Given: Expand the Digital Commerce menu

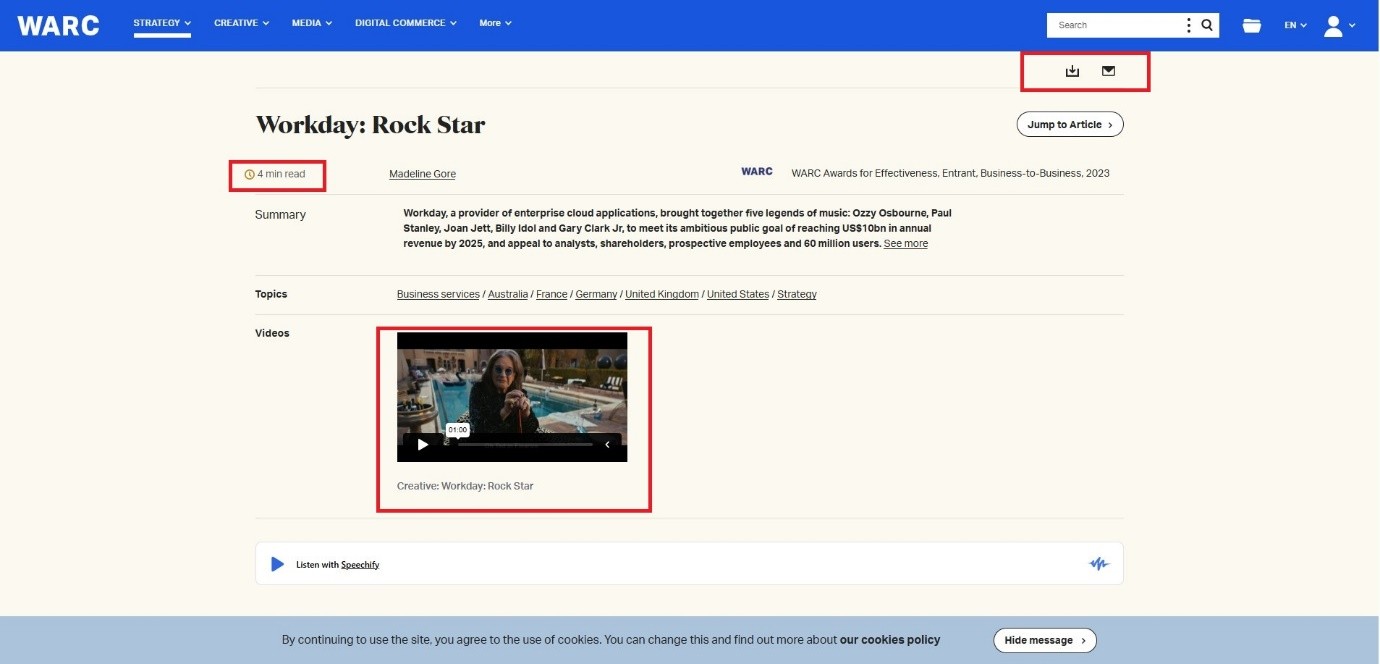Looking at the screenshot, I should point(405,23).
